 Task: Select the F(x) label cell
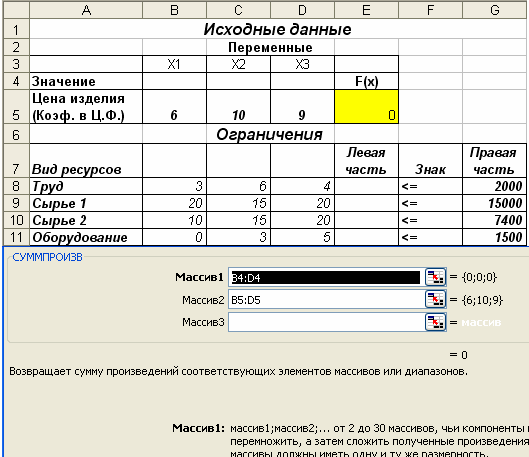point(366,81)
